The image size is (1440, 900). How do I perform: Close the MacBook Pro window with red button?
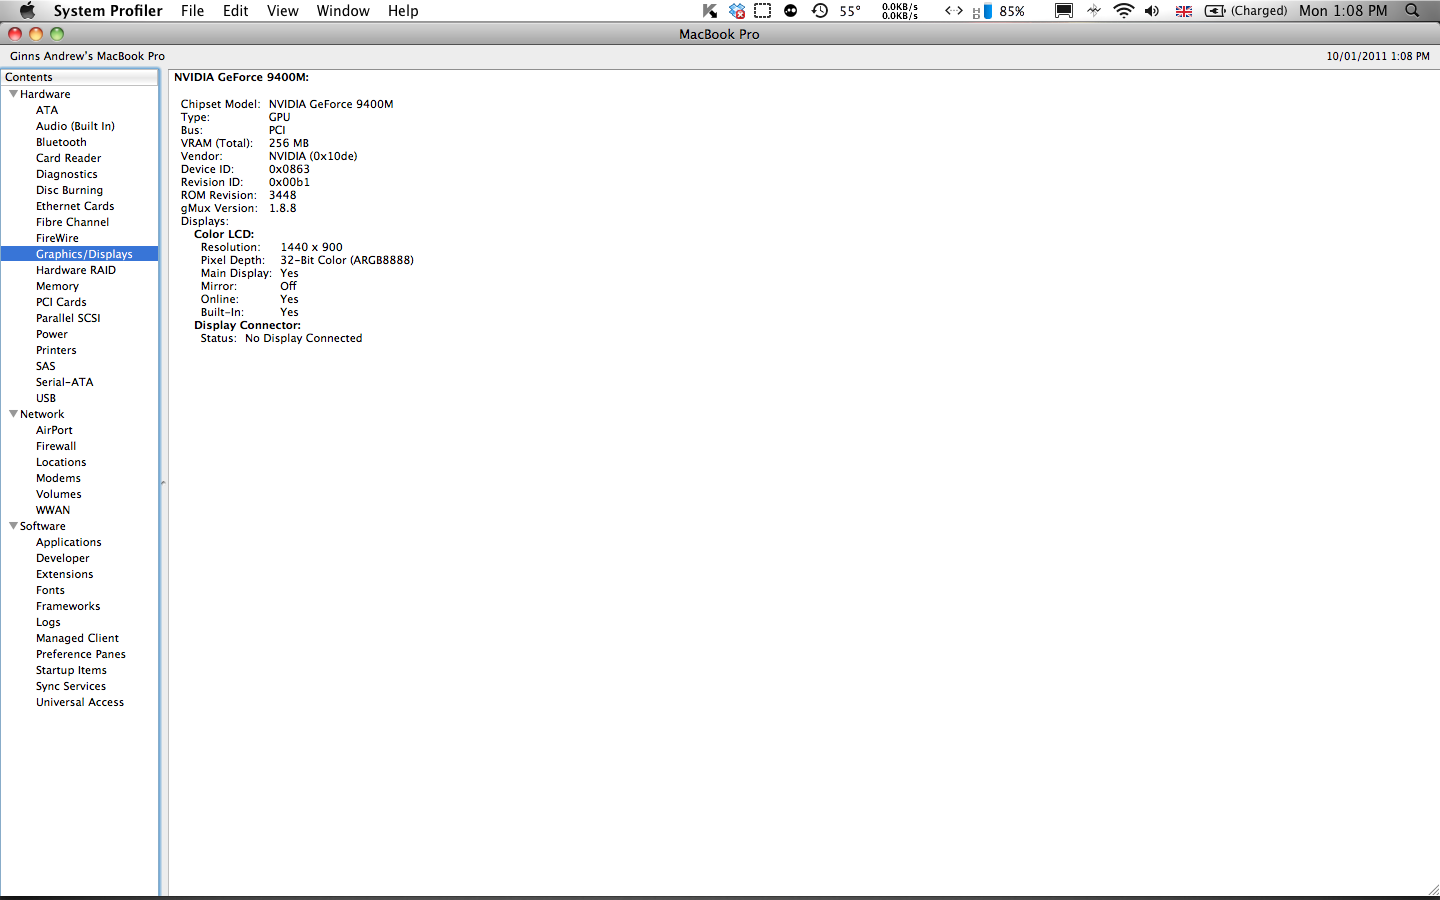[x=15, y=34]
